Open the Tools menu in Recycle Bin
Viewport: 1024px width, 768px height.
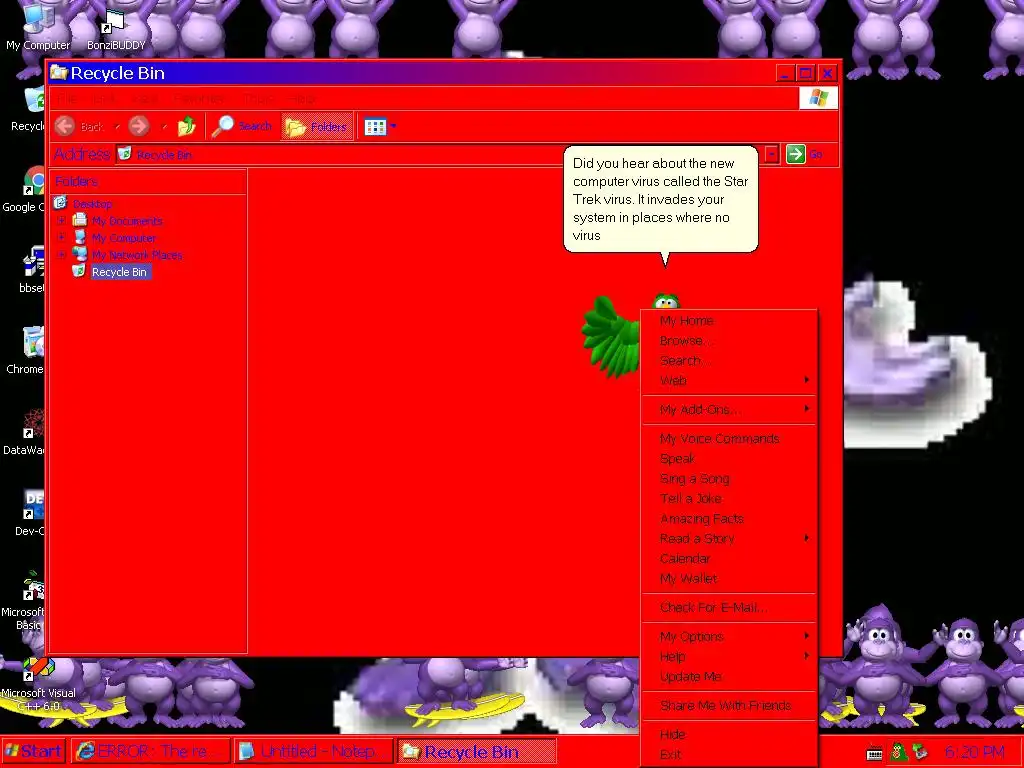[259, 99]
